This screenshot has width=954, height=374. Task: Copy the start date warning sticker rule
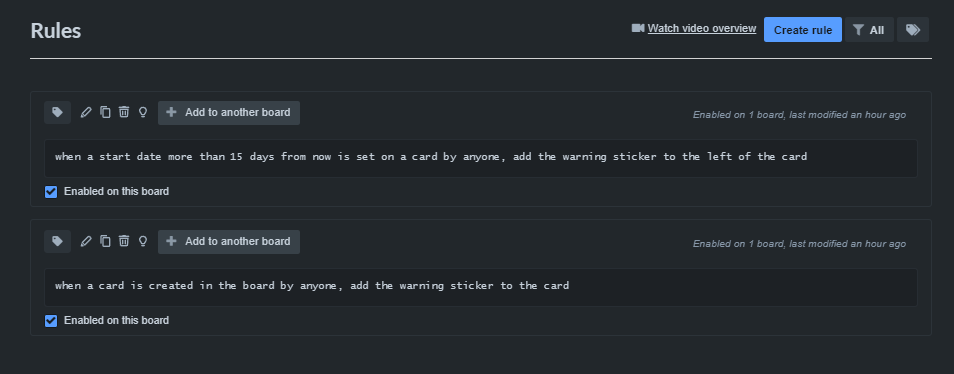[105, 113]
